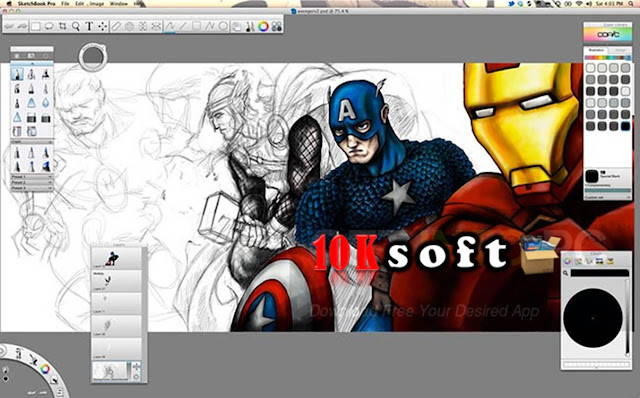Open the SketchBook Pro application menu

point(36,4)
